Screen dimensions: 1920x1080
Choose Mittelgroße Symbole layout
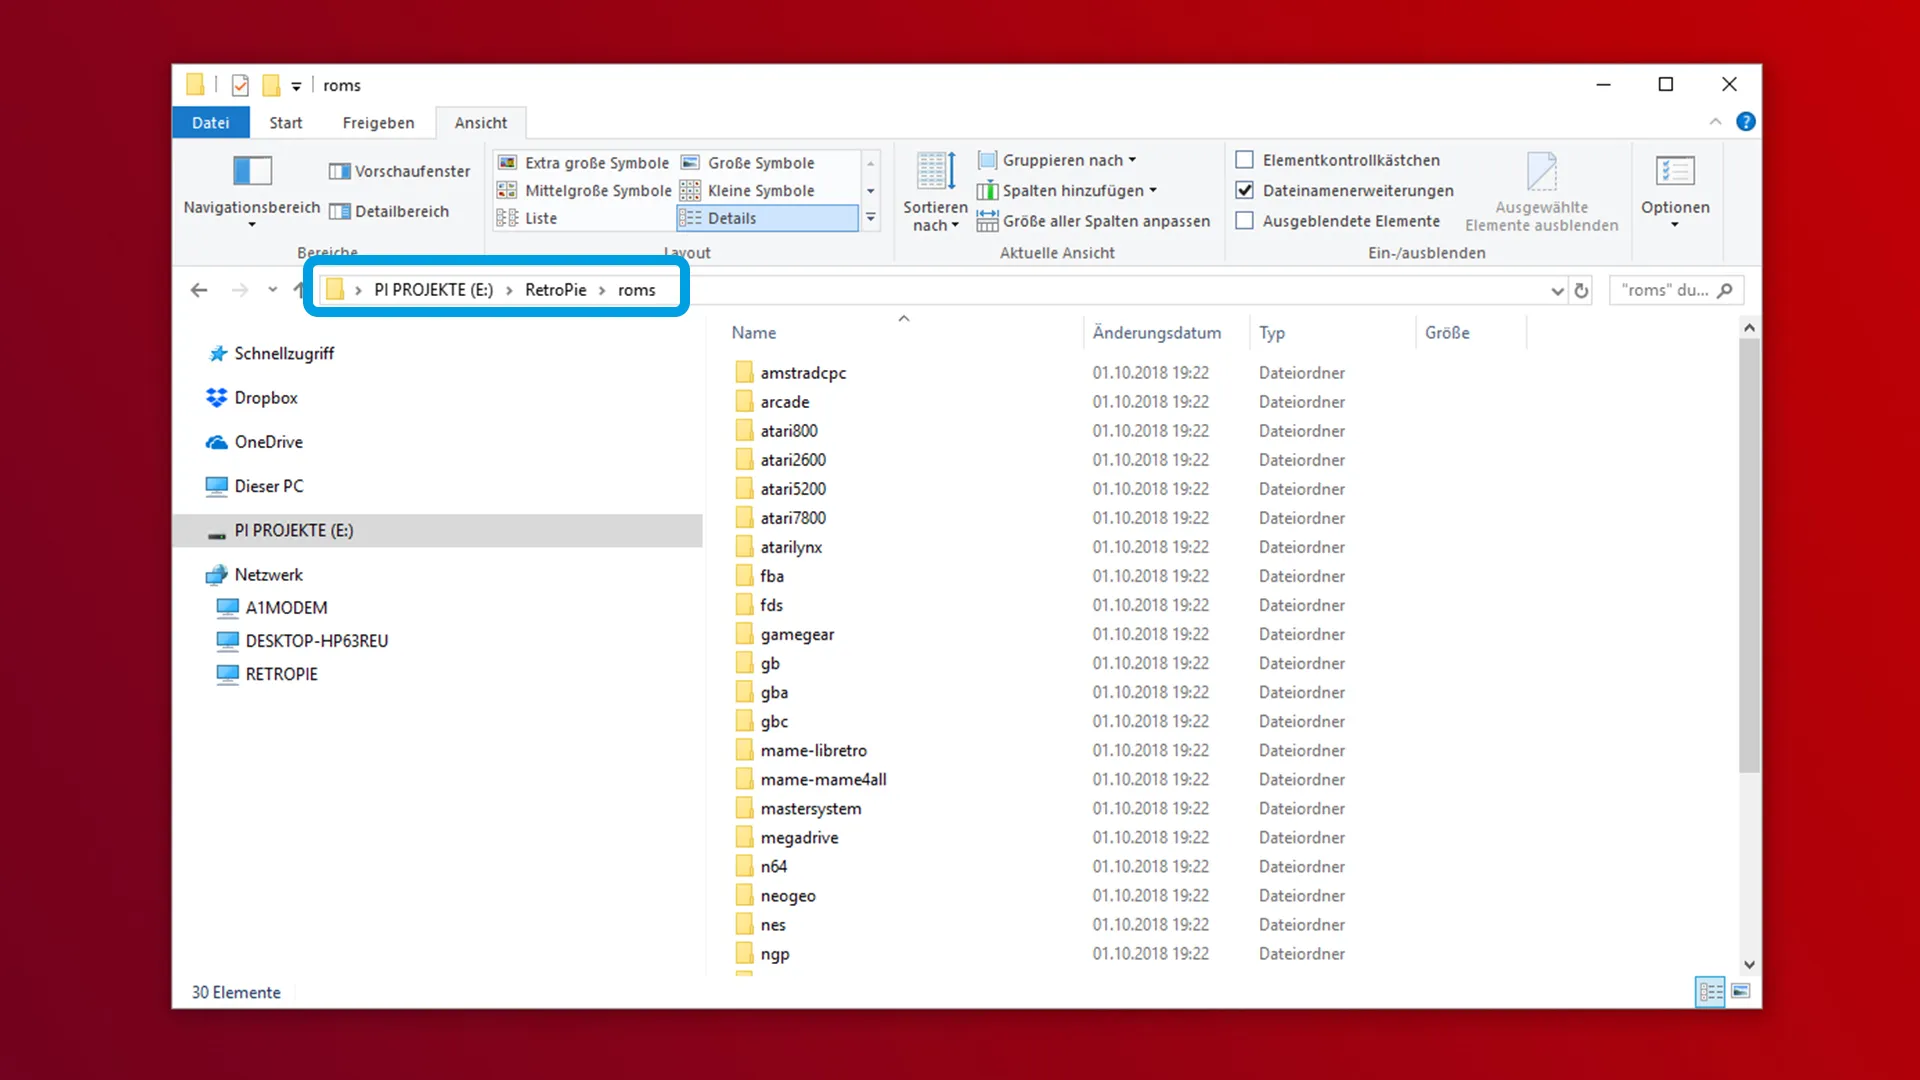(585, 190)
